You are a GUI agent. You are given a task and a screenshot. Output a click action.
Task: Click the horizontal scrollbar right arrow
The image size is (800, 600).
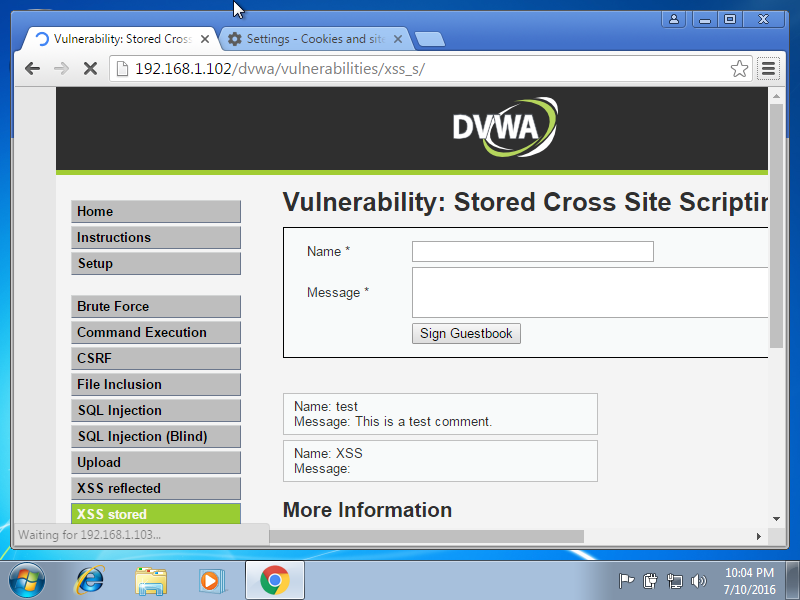[759, 536]
